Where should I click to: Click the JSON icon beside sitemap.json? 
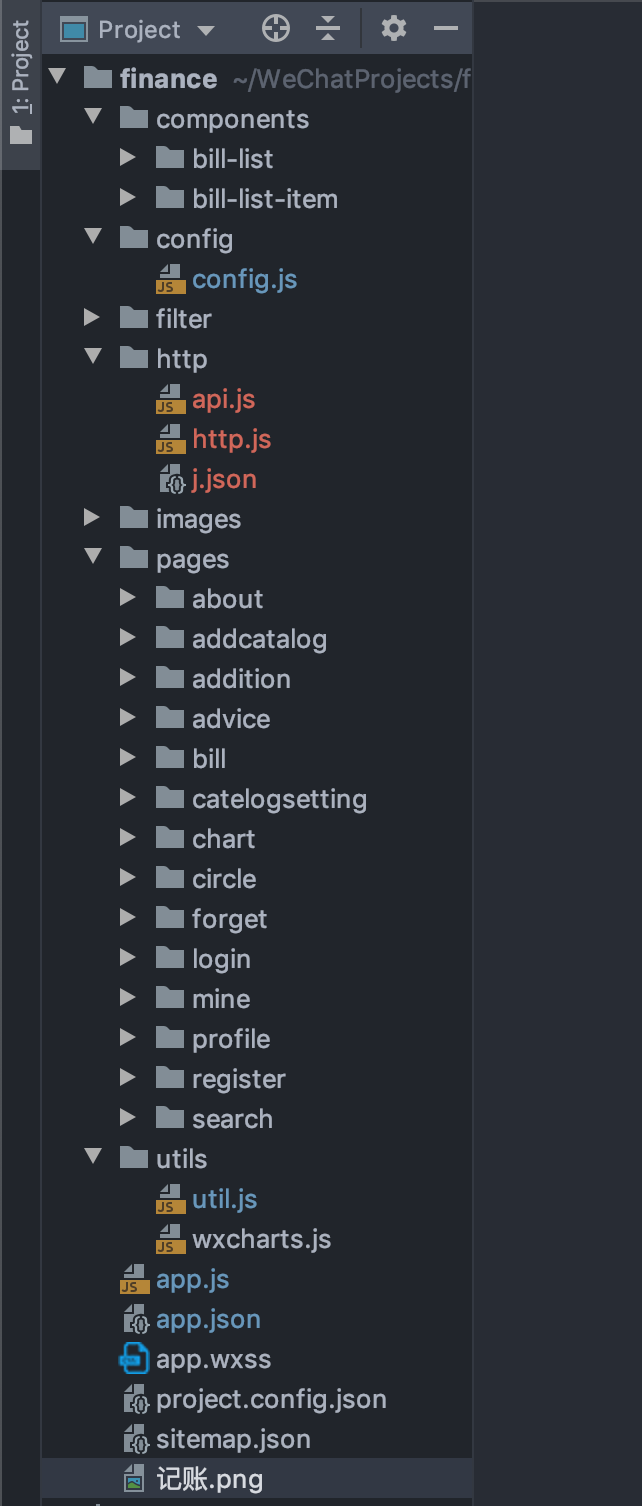pyautogui.click(x=134, y=1439)
